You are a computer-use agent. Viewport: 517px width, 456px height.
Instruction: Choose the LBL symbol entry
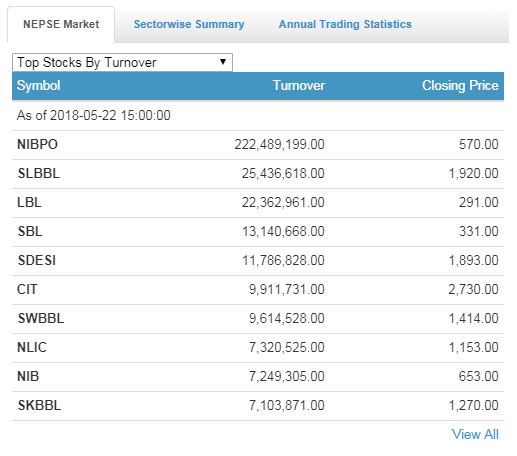click(29, 202)
